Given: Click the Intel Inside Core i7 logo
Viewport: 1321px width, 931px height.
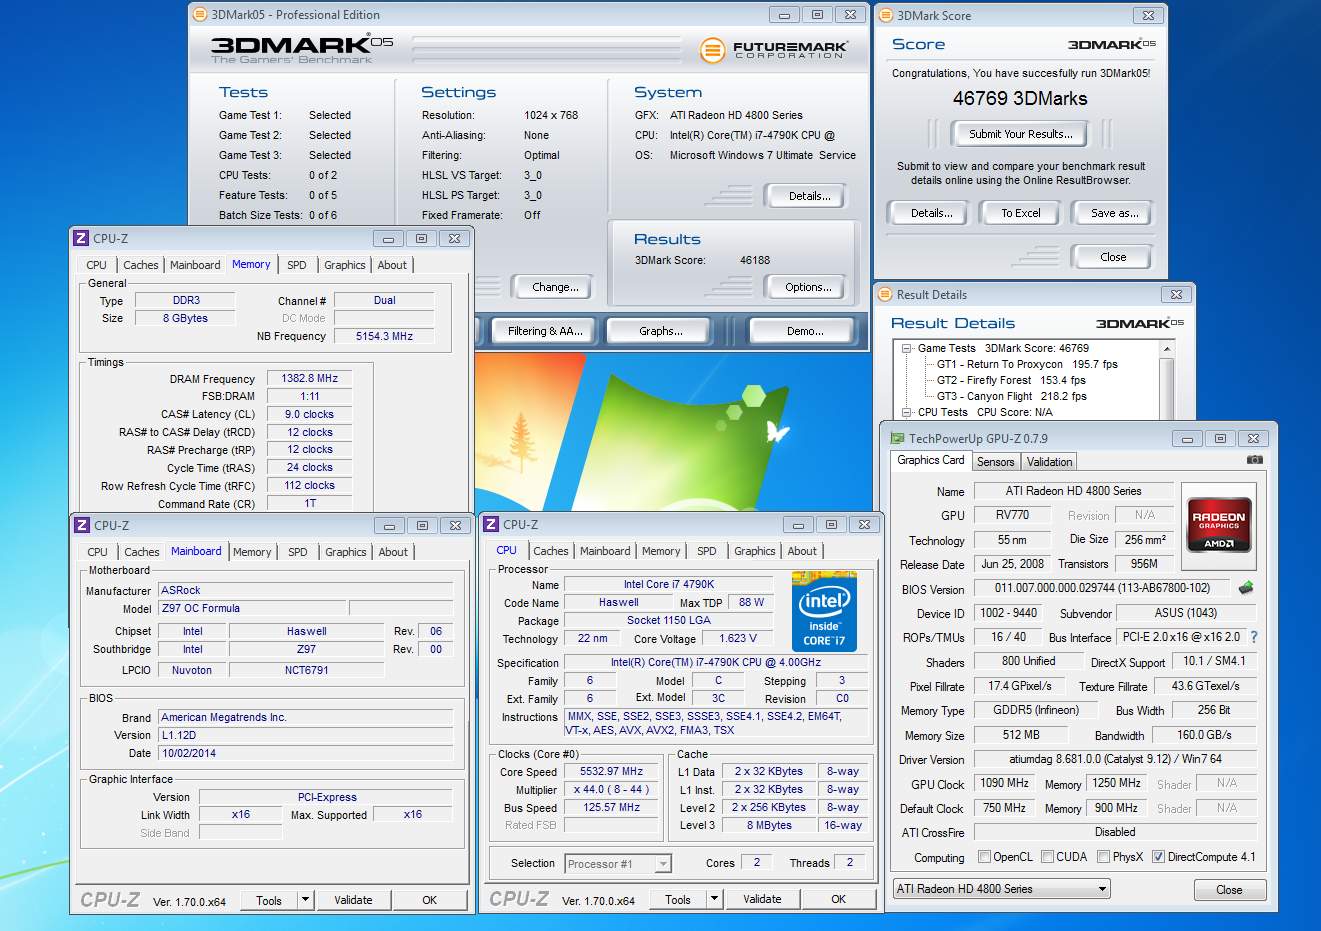Looking at the screenshot, I should 824,611.
